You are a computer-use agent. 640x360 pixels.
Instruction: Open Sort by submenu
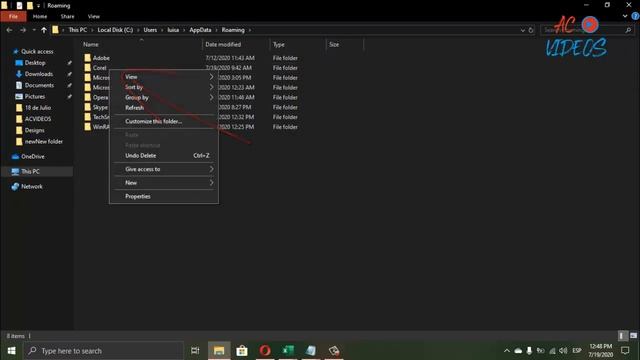[164, 87]
